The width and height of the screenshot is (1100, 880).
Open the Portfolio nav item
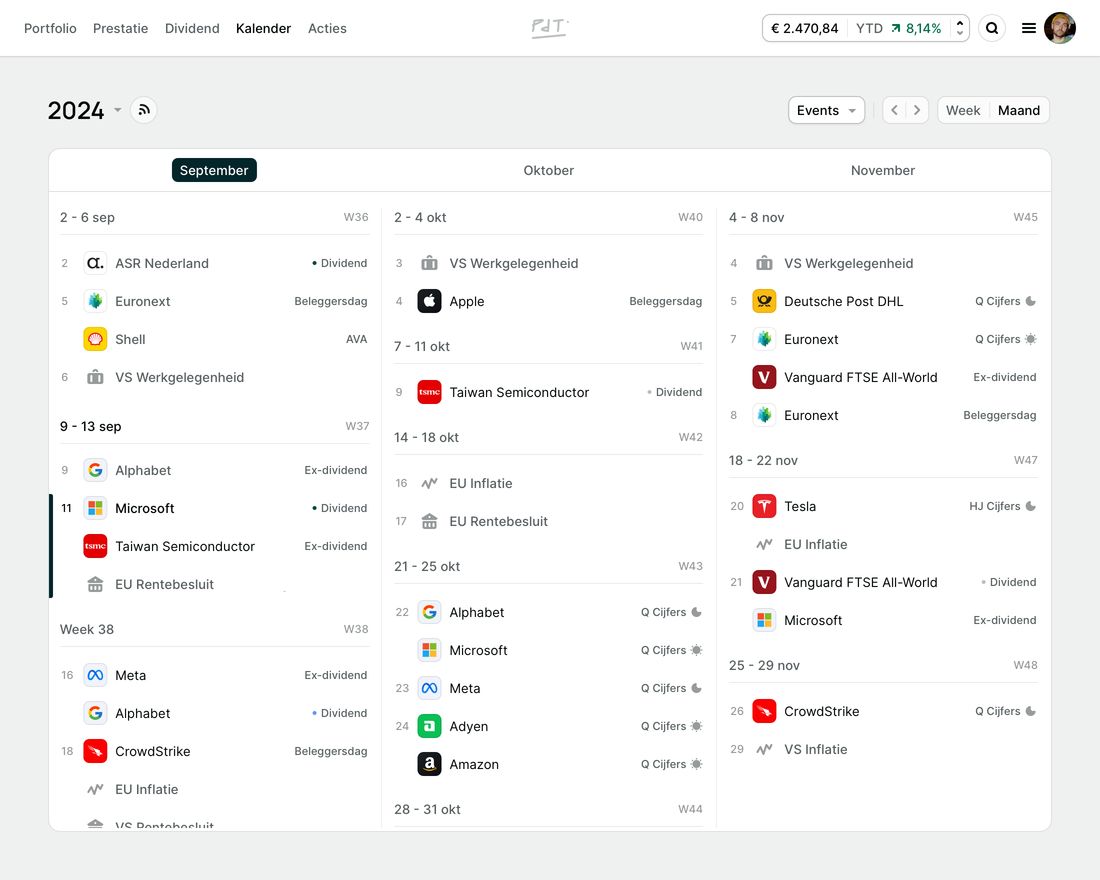pos(50,28)
